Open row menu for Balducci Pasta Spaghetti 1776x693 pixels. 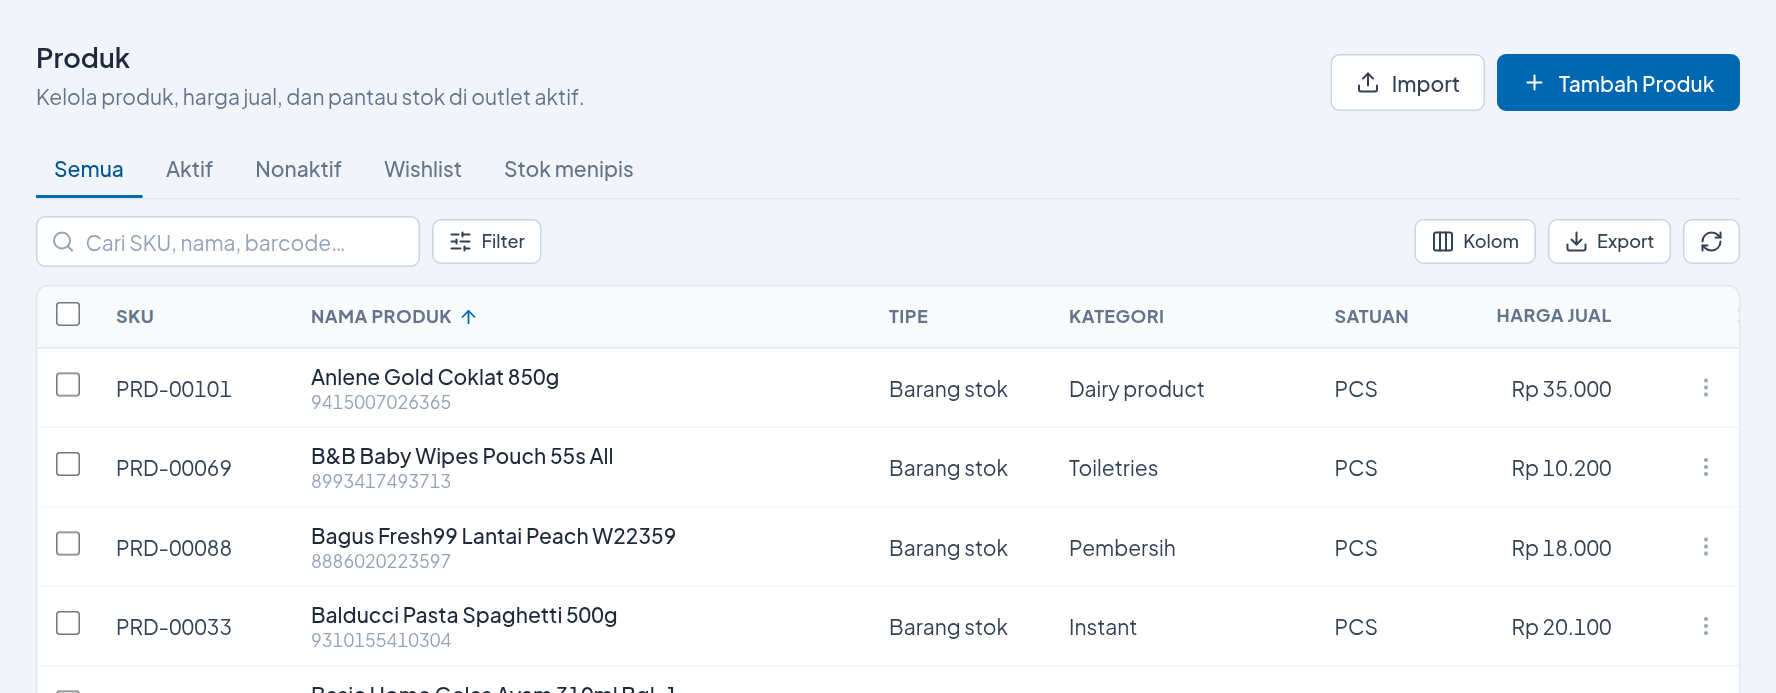pos(1706,626)
